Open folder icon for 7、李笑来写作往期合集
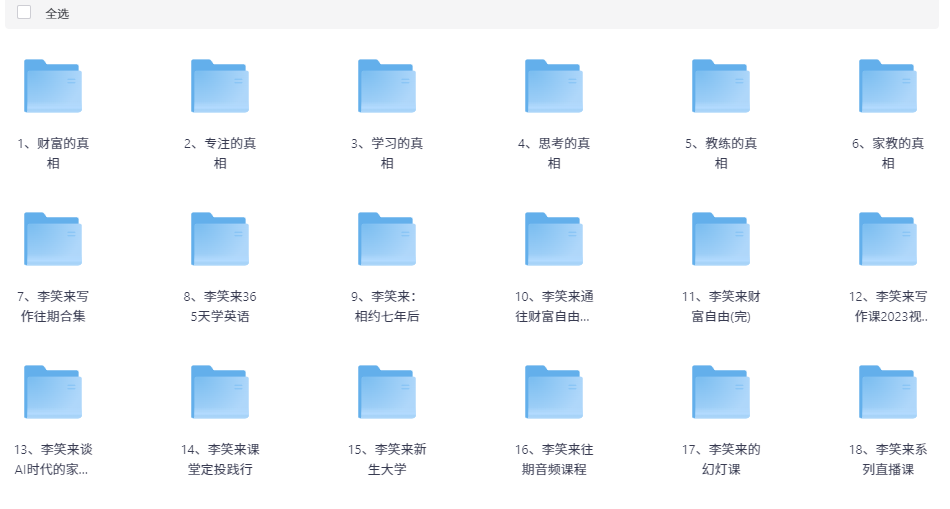 pos(53,239)
